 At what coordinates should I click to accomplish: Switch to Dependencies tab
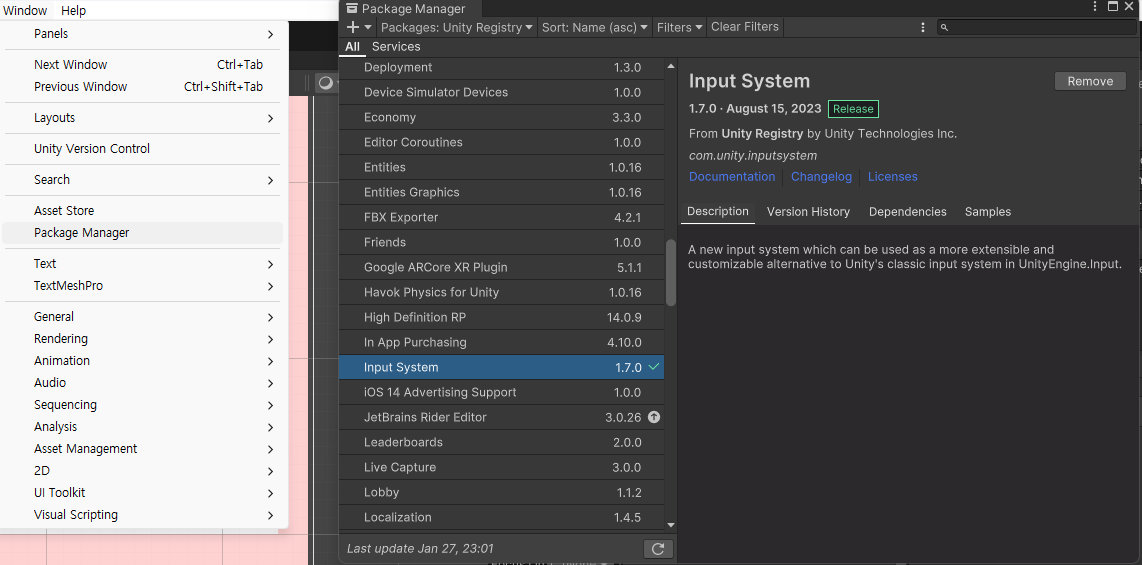[x=907, y=212]
